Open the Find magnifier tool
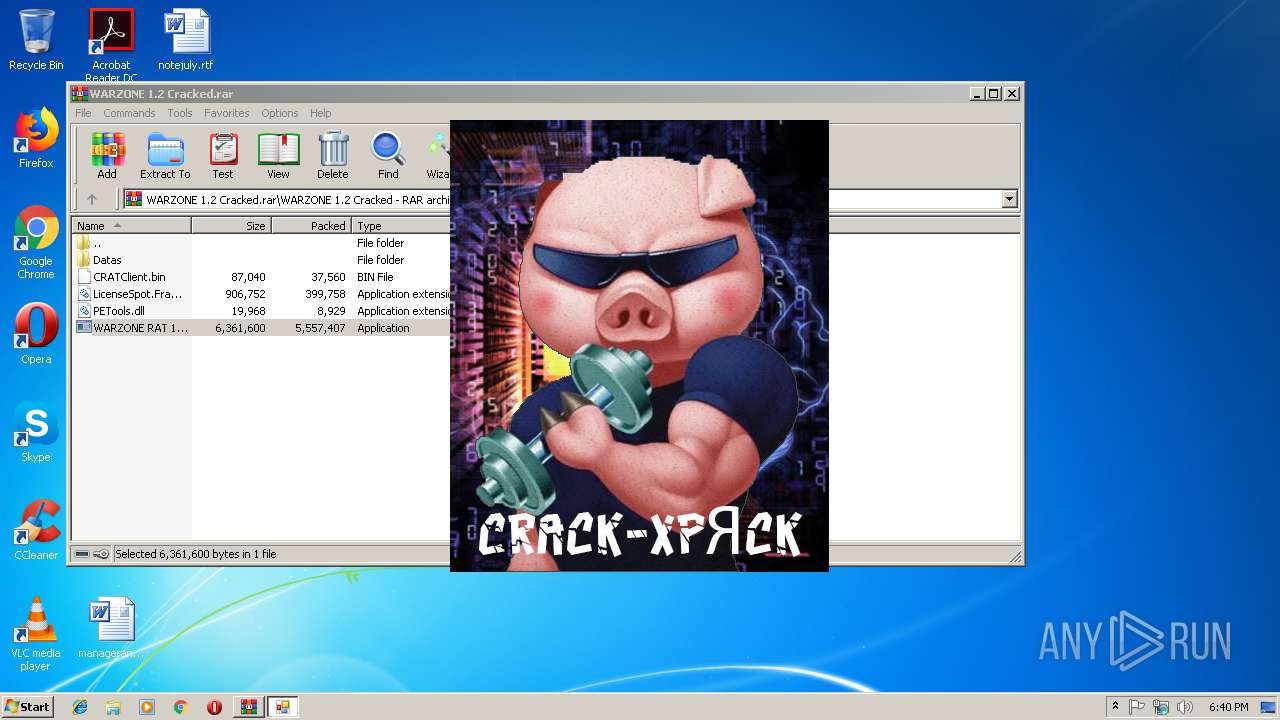The width and height of the screenshot is (1280, 720). (x=388, y=155)
